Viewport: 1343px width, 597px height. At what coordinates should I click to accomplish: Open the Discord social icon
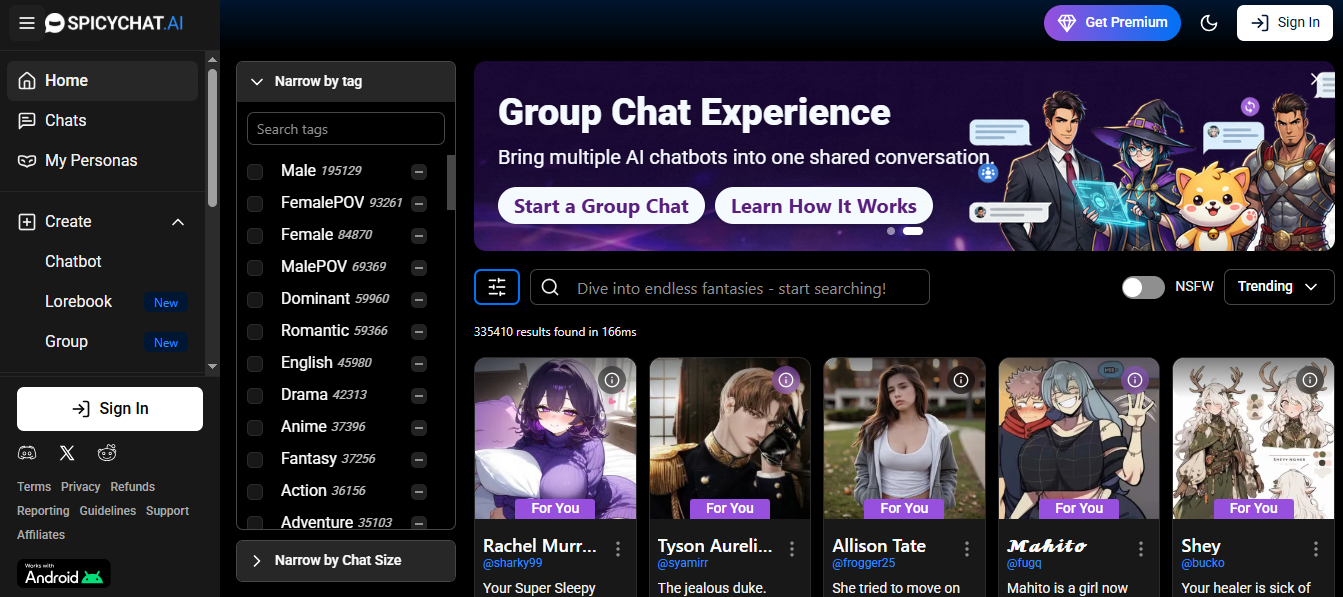(x=27, y=453)
